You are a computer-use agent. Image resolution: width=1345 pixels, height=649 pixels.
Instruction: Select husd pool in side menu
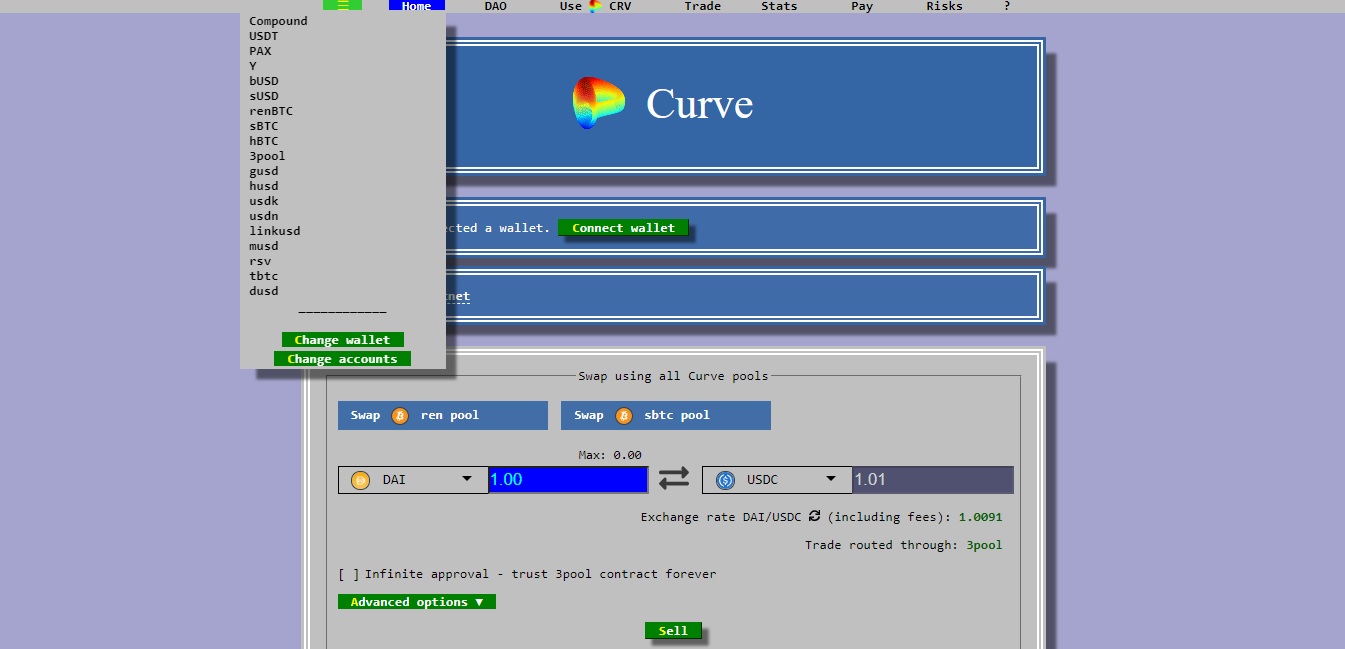tap(264, 186)
